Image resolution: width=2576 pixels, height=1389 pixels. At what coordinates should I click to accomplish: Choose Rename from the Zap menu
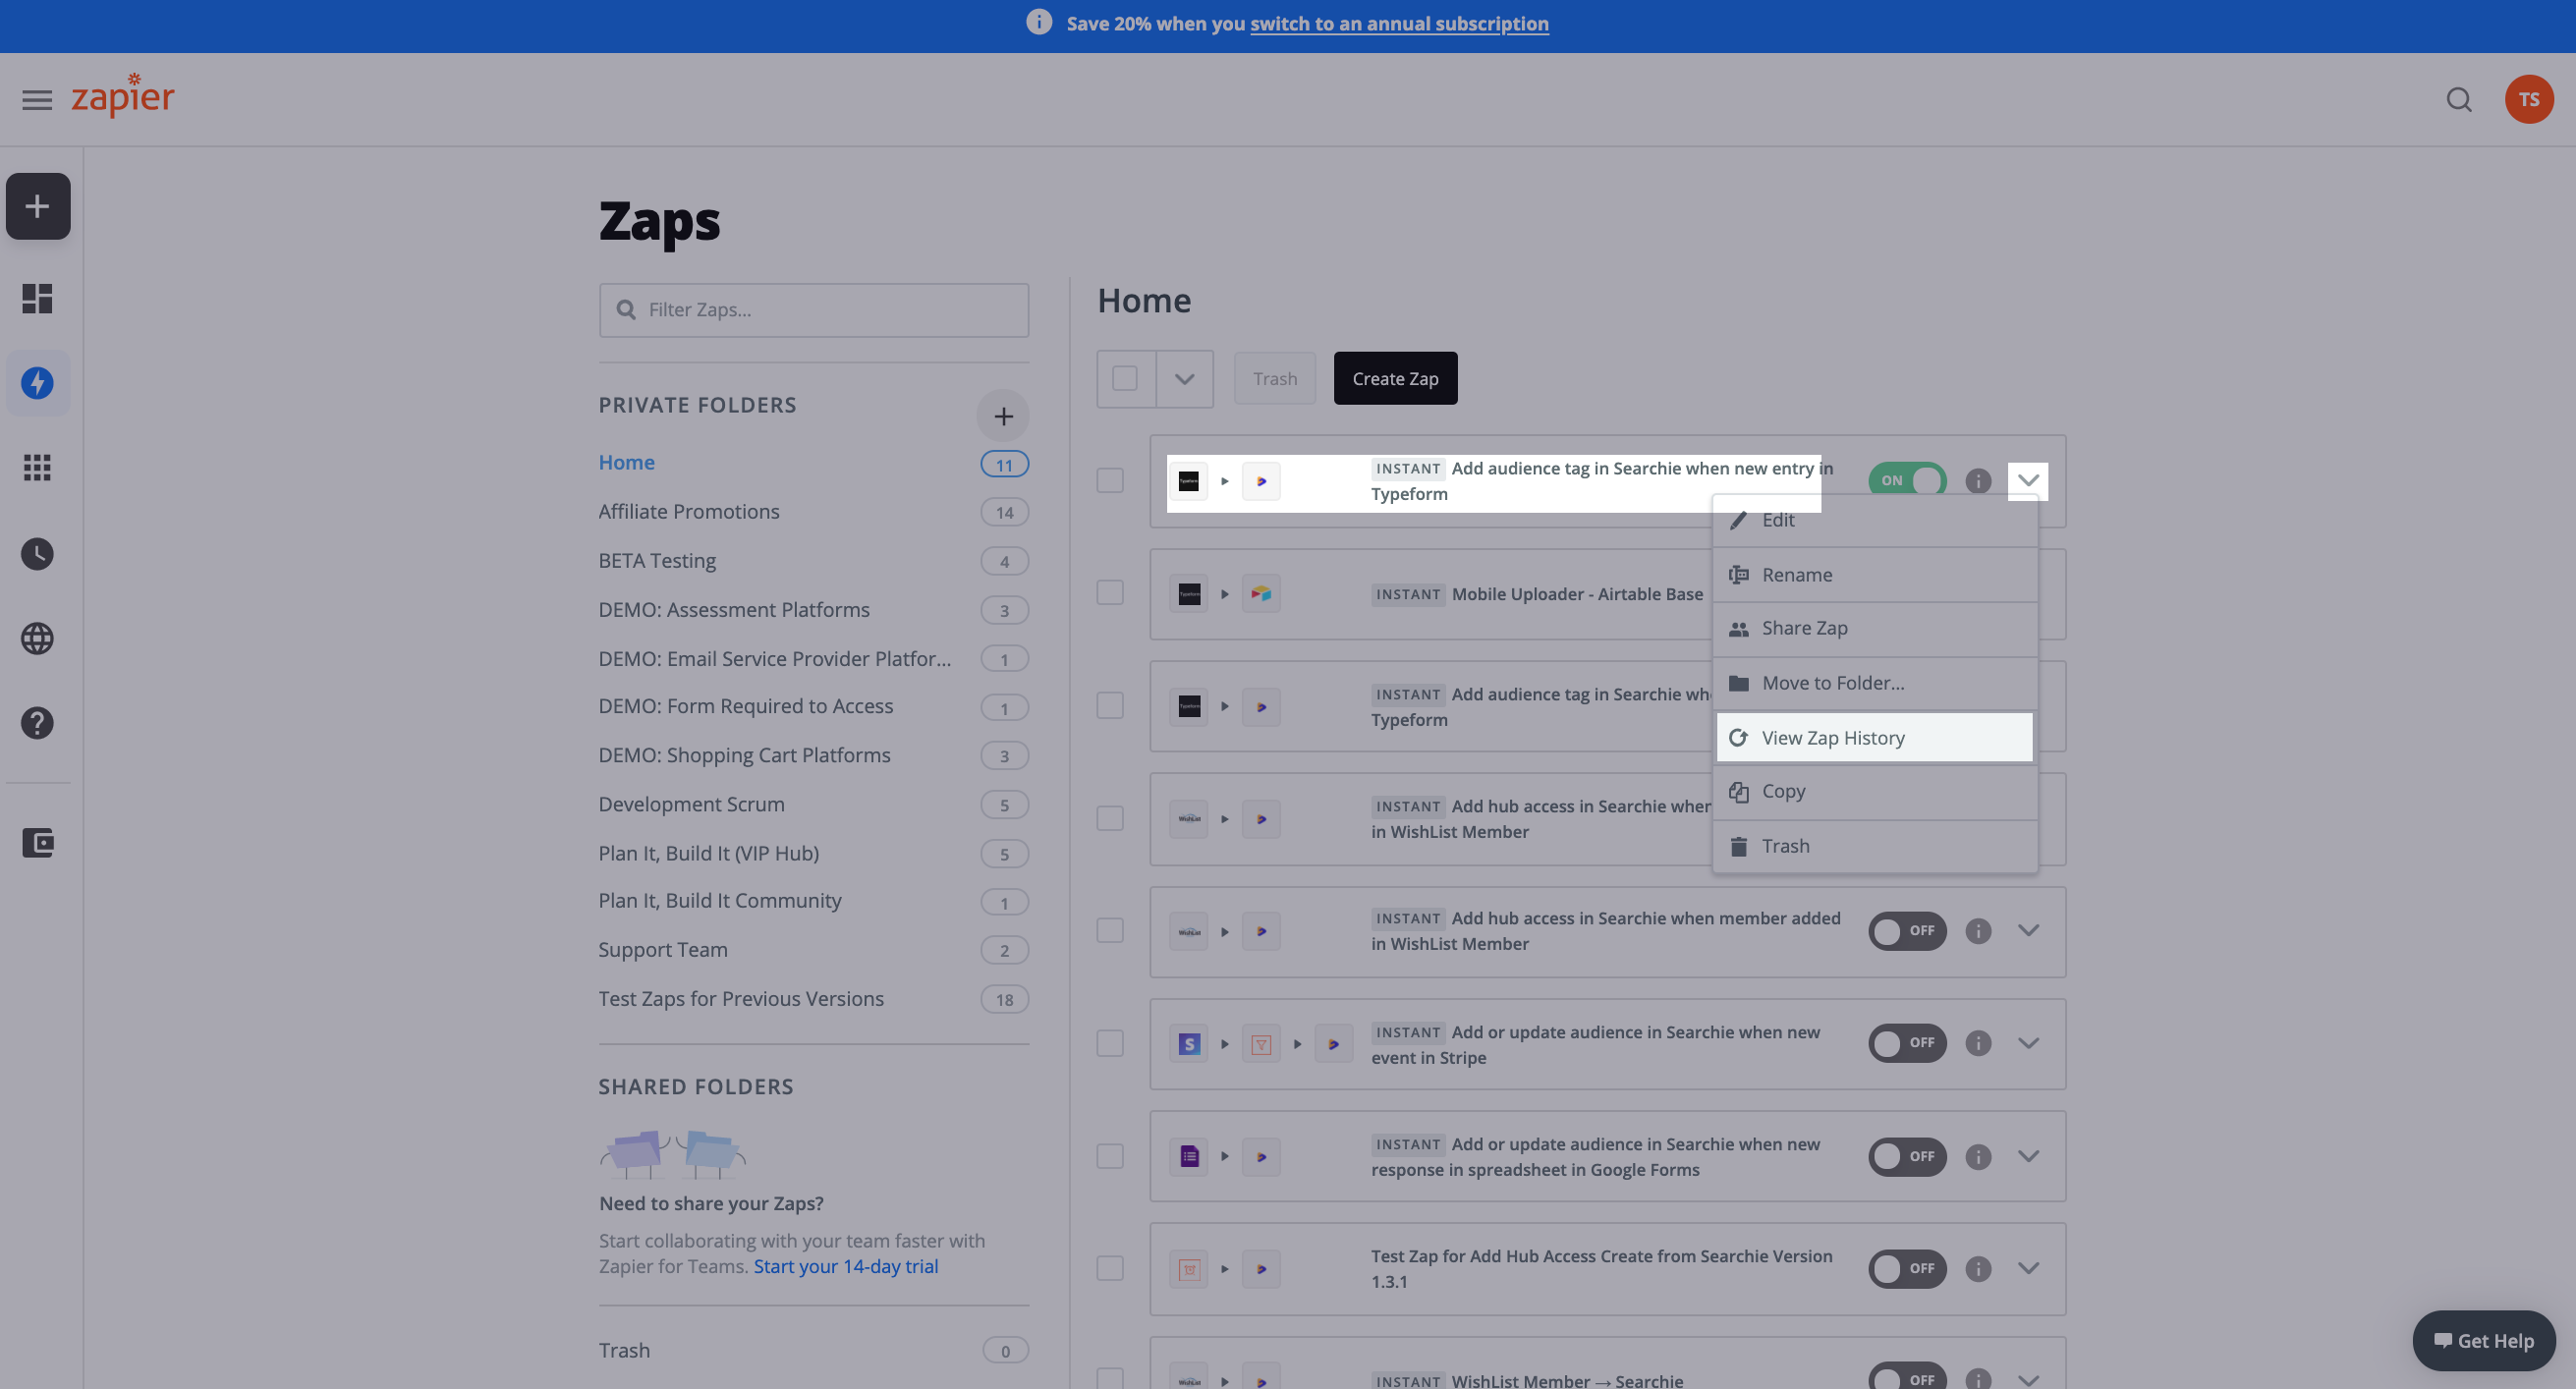pyautogui.click(x=1875, y=575)
